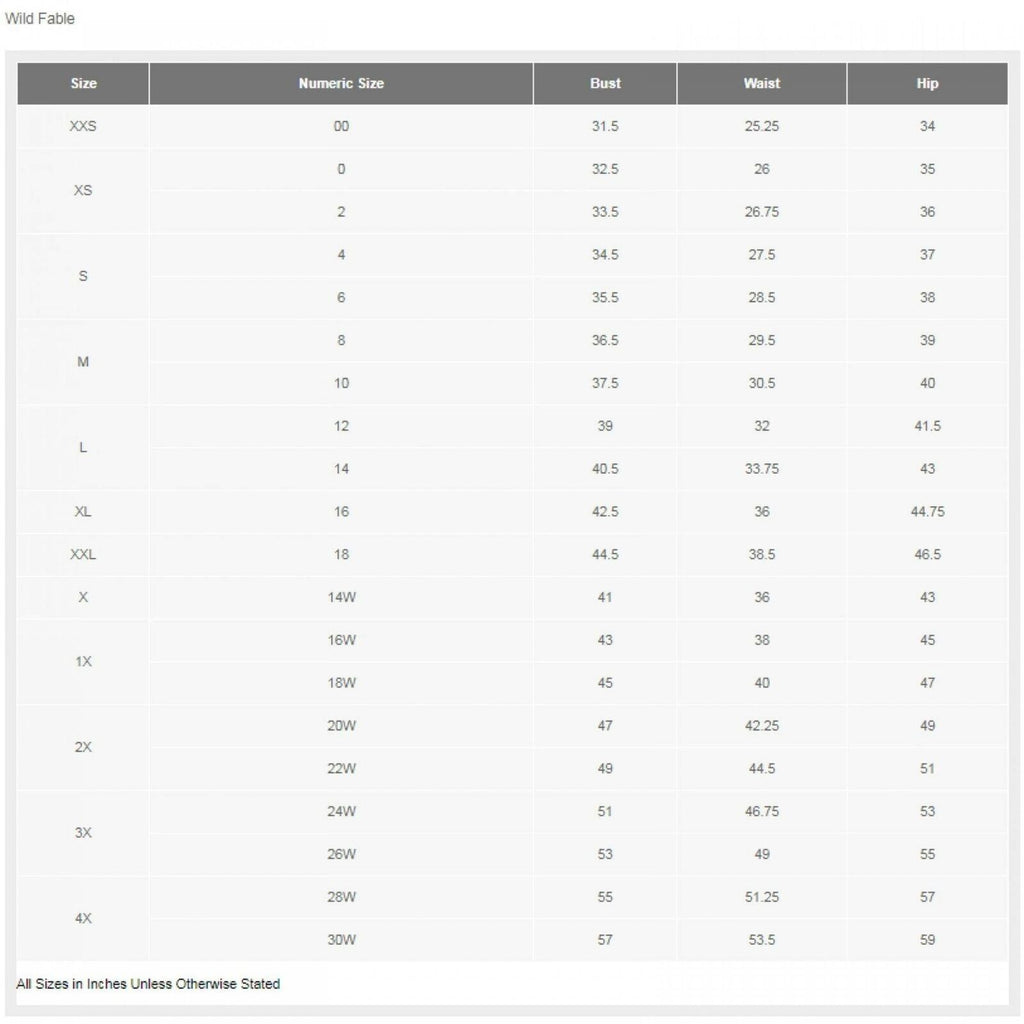The height and width of the screenshot is (1024, 1024).
Task: Select the XXS size row label
Action: pos(83,127)
